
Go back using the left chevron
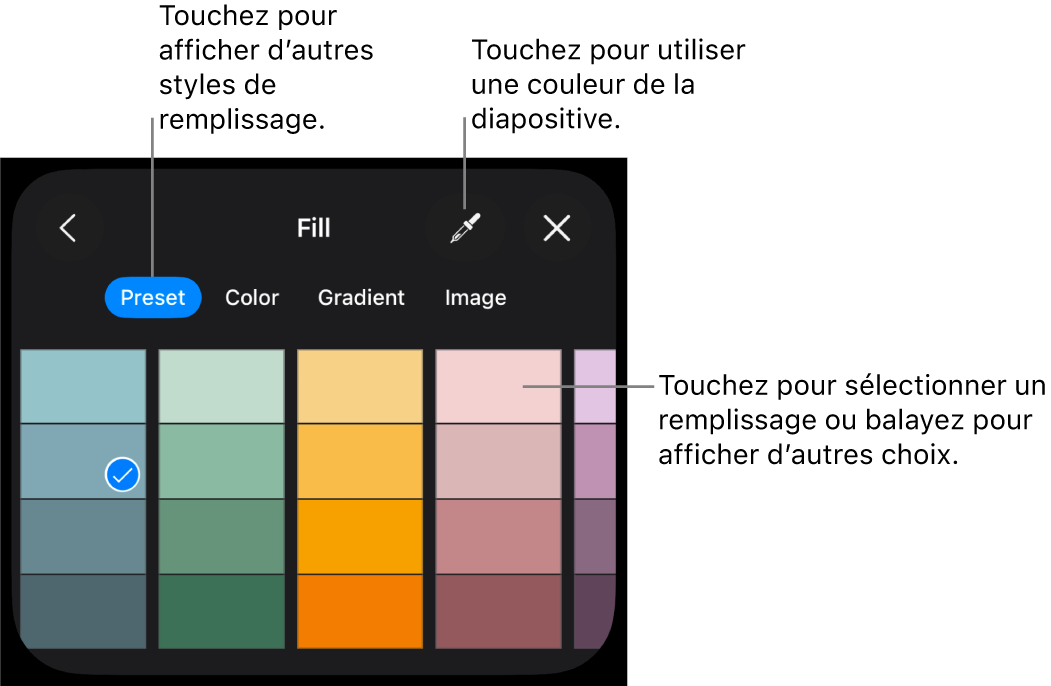pyautogui.click(x=68, y=229)
